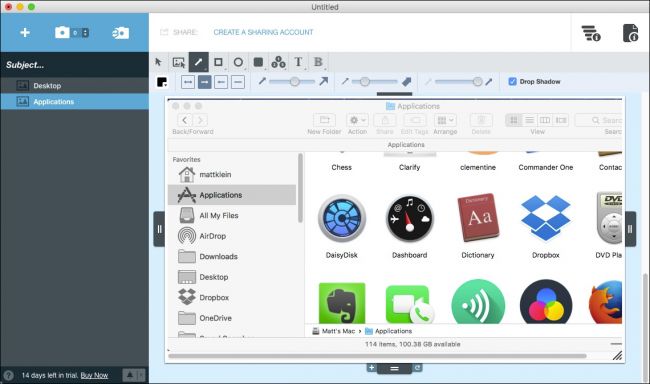650x384 pixels.
Task: Click the Buy Now link
Action: pyautogui.click(x=94, y=375)
